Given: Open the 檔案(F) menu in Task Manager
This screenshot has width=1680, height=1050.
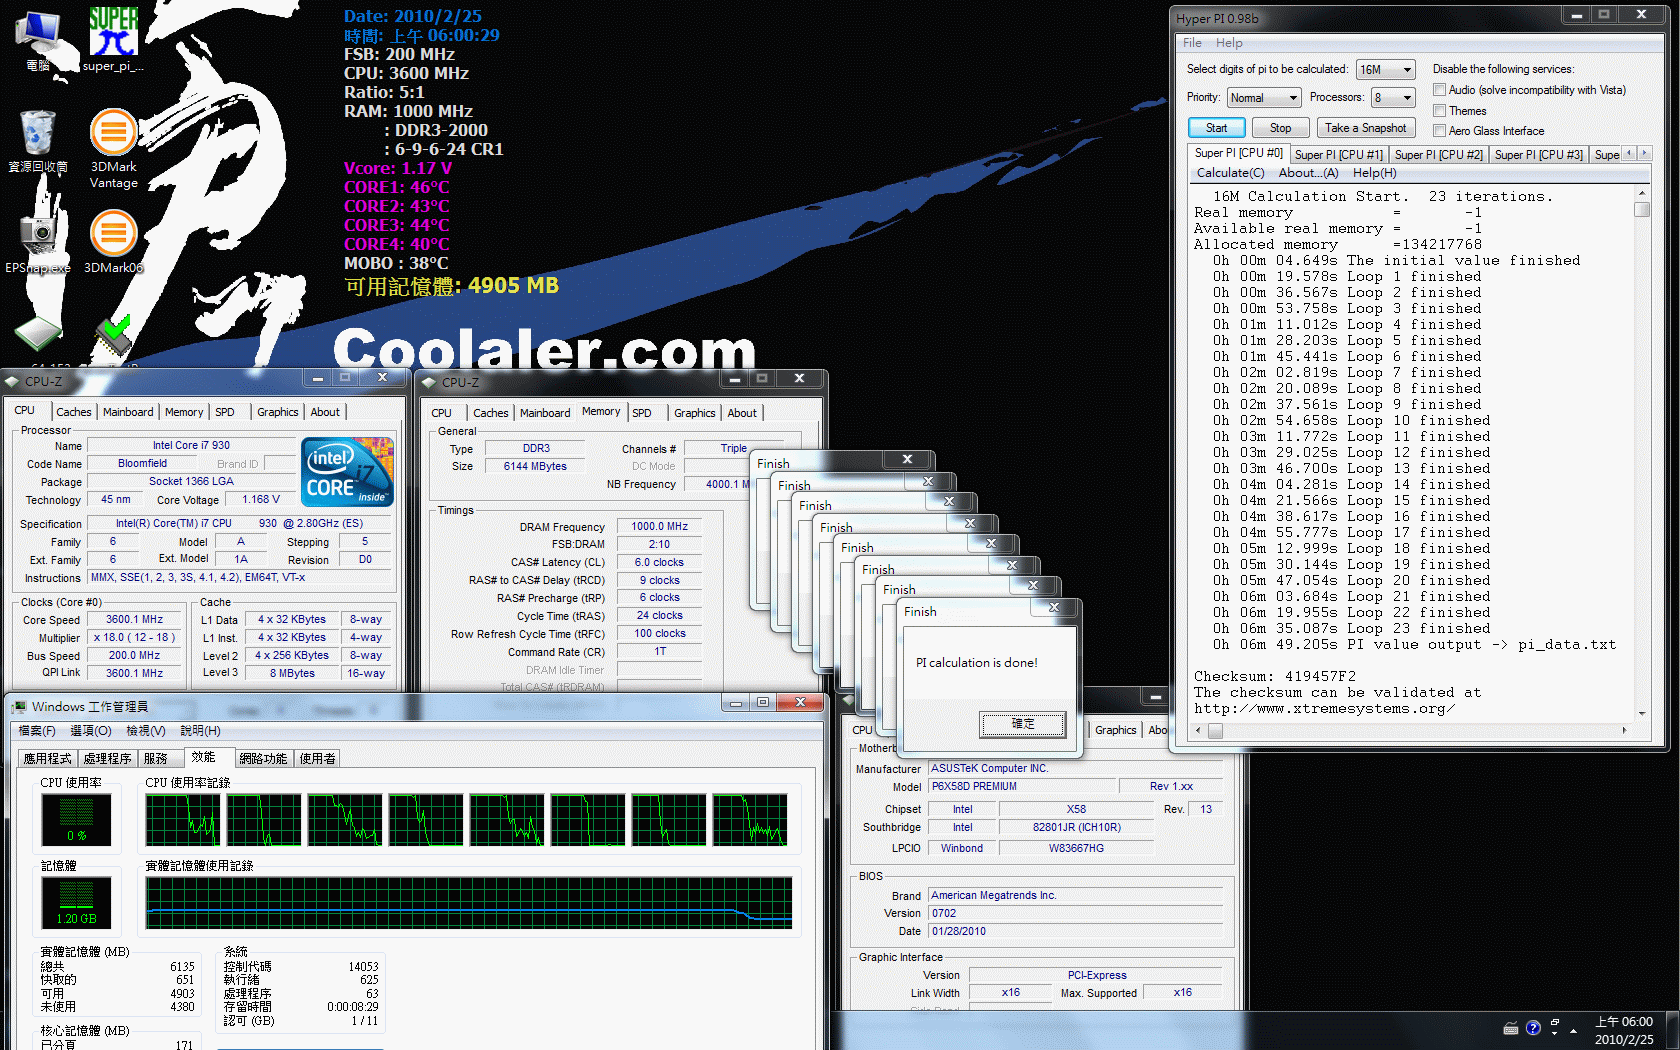Looking at the screenshot, I should 37,731.
